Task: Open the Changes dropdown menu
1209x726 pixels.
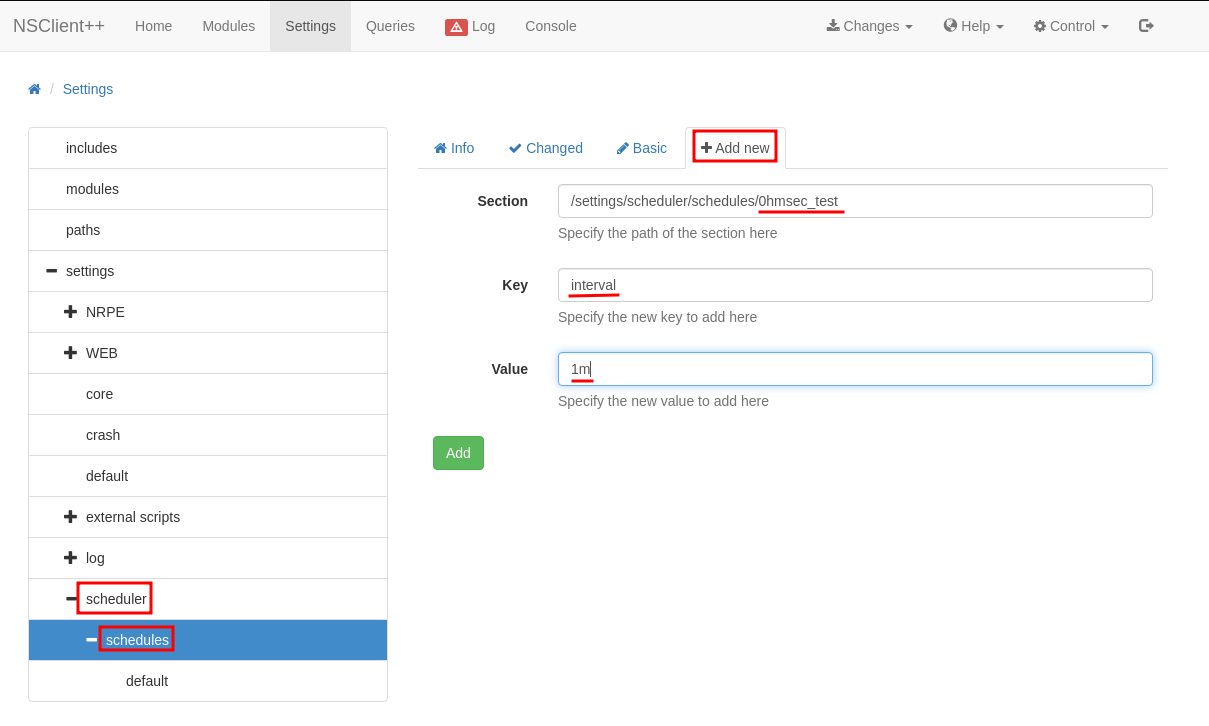Action: (869, 26)
